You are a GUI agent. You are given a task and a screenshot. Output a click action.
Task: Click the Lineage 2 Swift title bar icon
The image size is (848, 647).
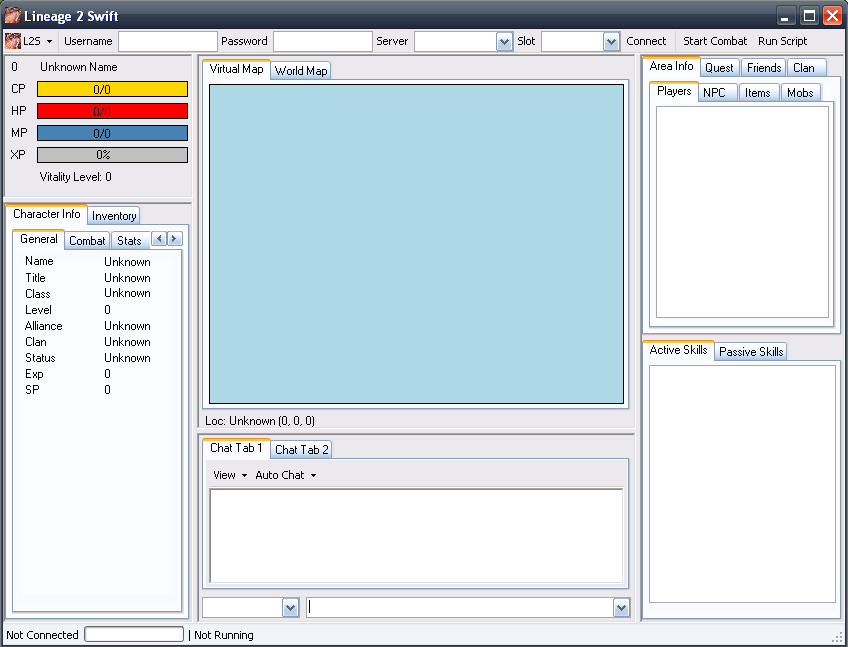coord(12,16)
